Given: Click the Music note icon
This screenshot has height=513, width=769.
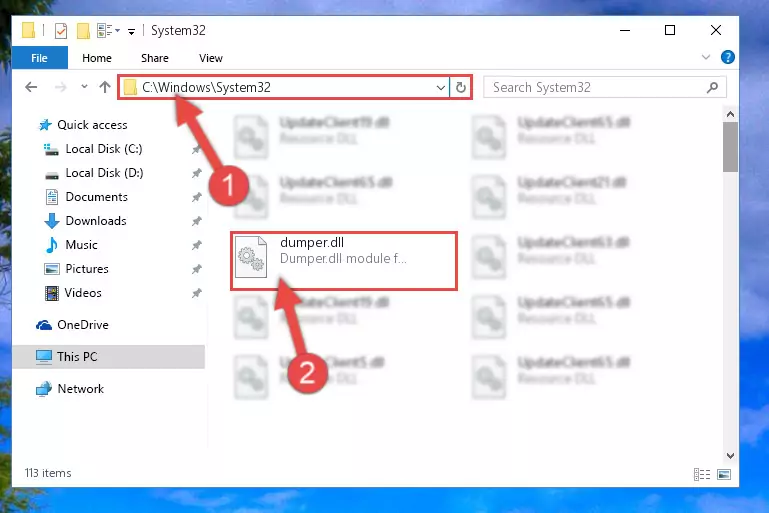Looking at the screenshot, I should coord(51,245).
